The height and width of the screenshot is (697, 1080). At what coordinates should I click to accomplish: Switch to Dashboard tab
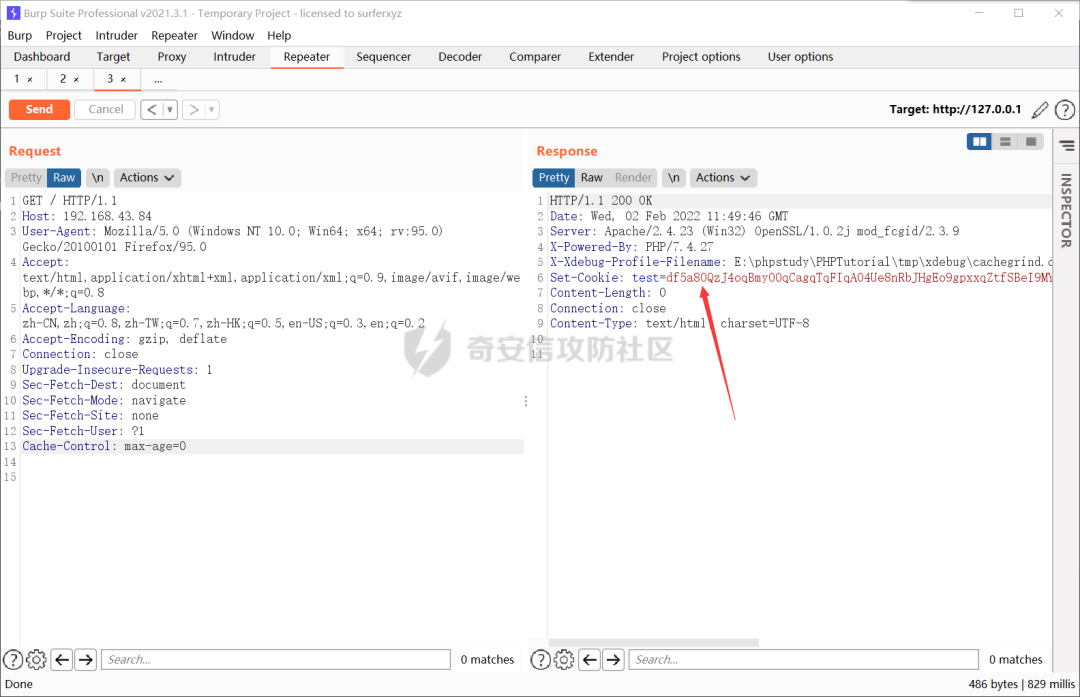pos(42,56)
